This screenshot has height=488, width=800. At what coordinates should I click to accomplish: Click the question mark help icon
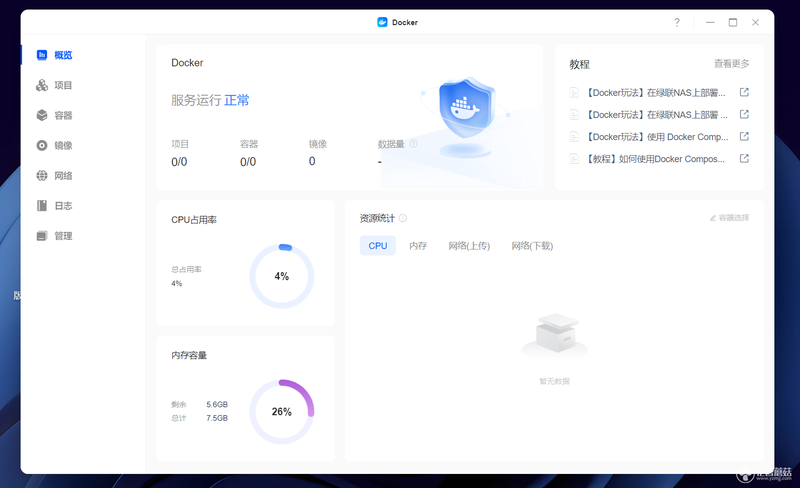point(677,22)
